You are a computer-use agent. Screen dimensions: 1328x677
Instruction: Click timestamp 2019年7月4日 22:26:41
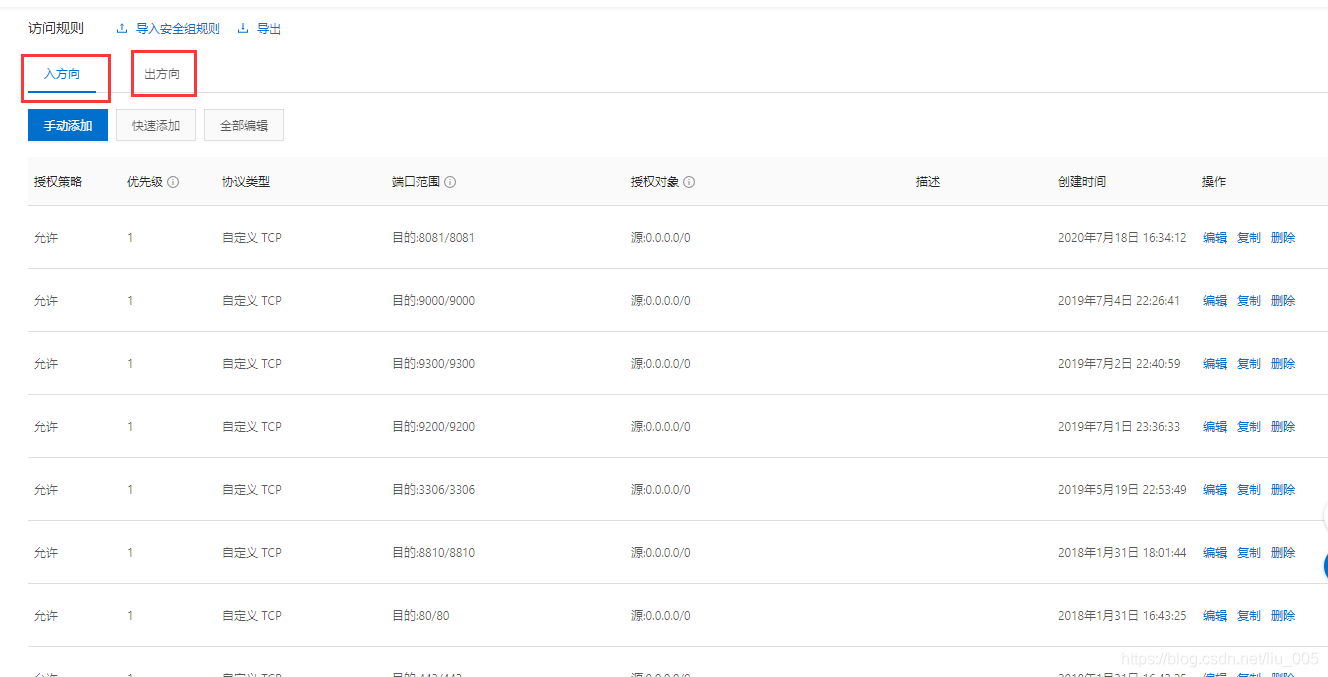(x=1119, y=301)
